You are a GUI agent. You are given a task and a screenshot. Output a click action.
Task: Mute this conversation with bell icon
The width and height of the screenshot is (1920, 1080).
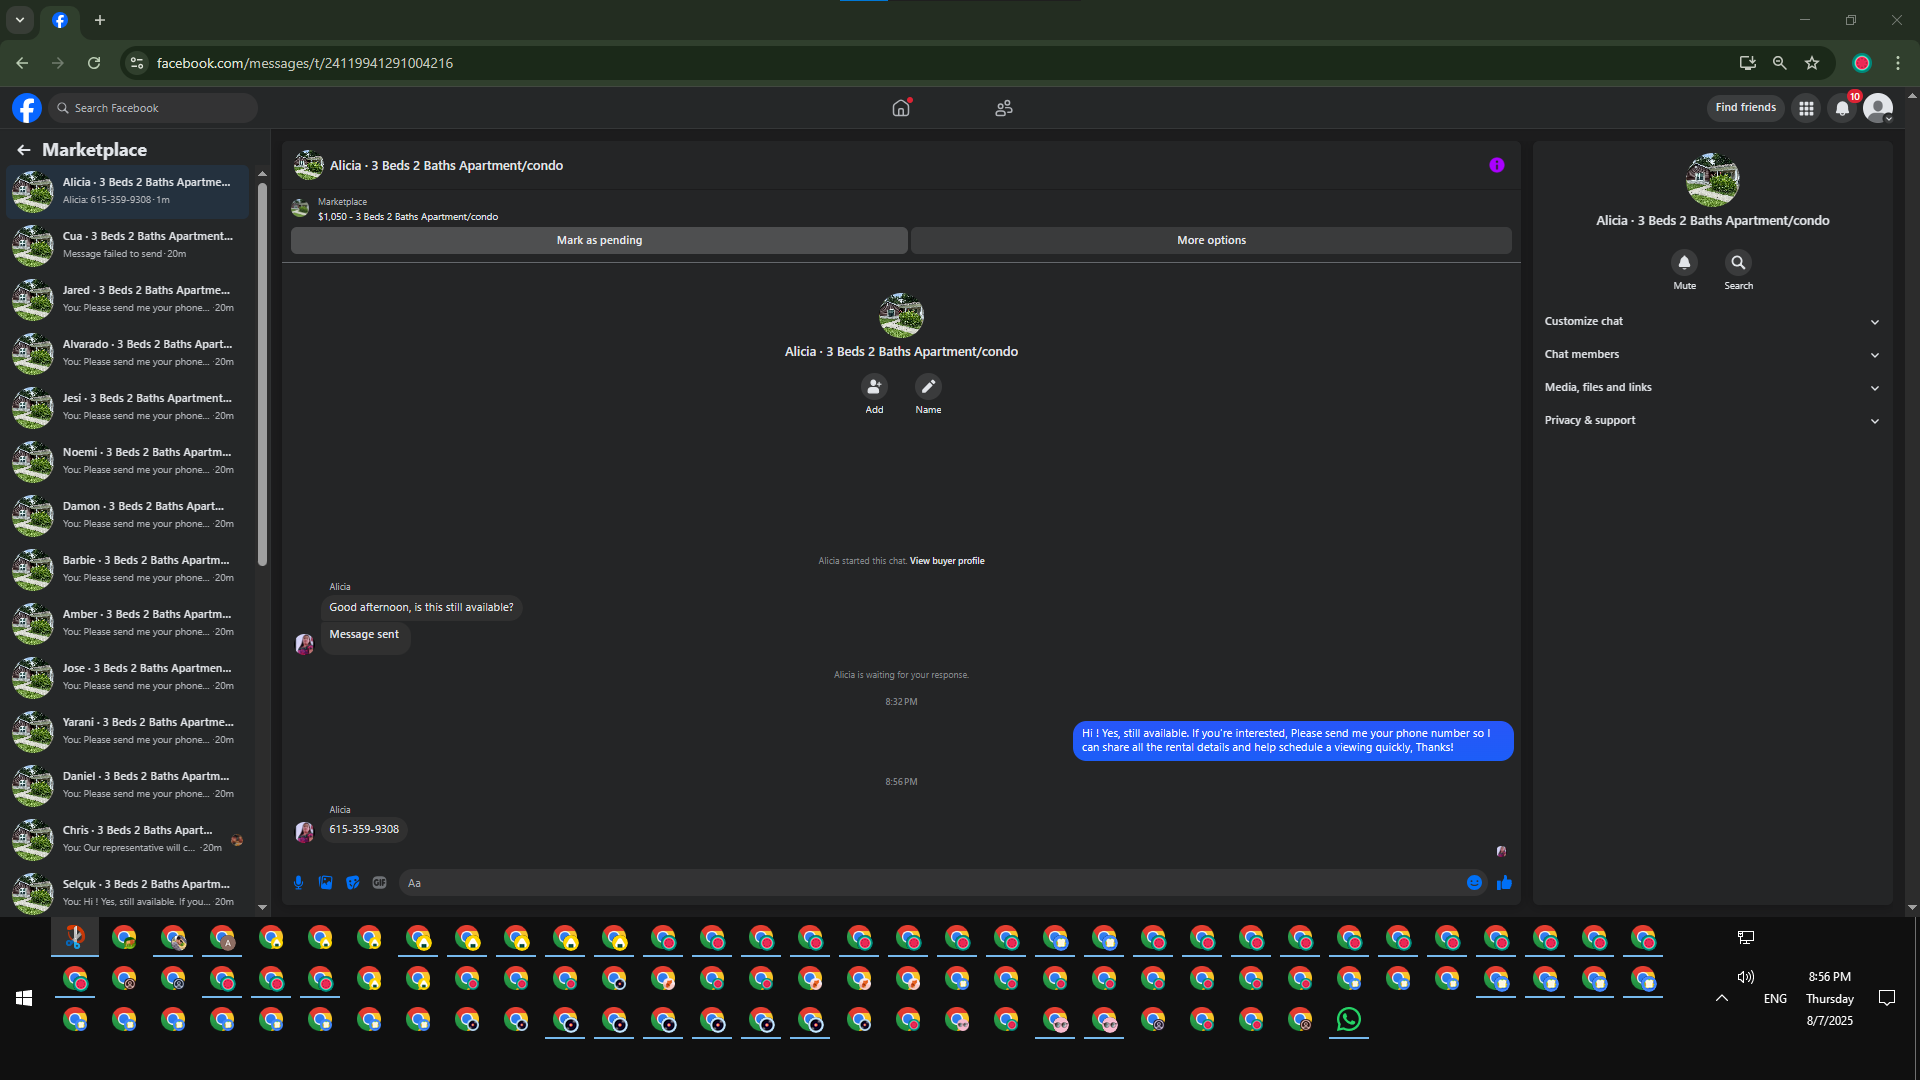tap(1684, 262)
